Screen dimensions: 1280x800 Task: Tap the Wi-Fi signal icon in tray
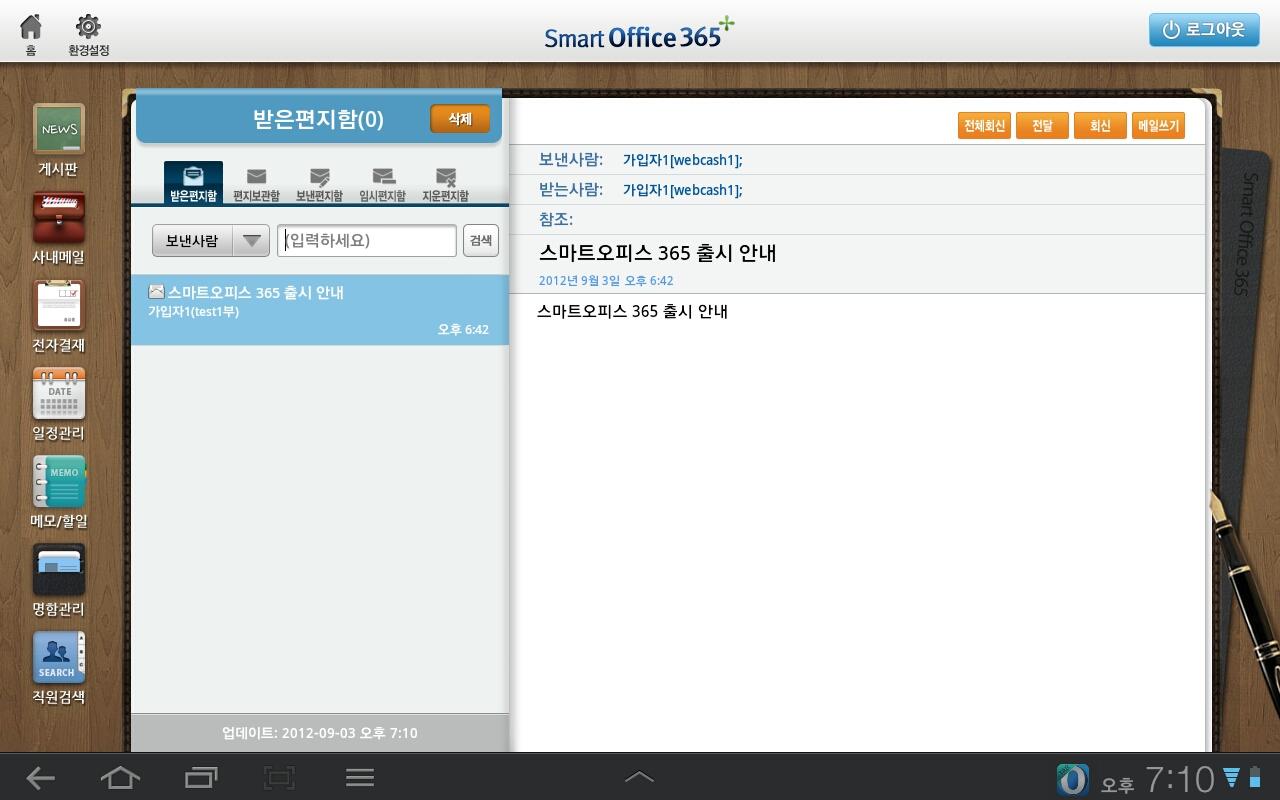[1232, 777]
